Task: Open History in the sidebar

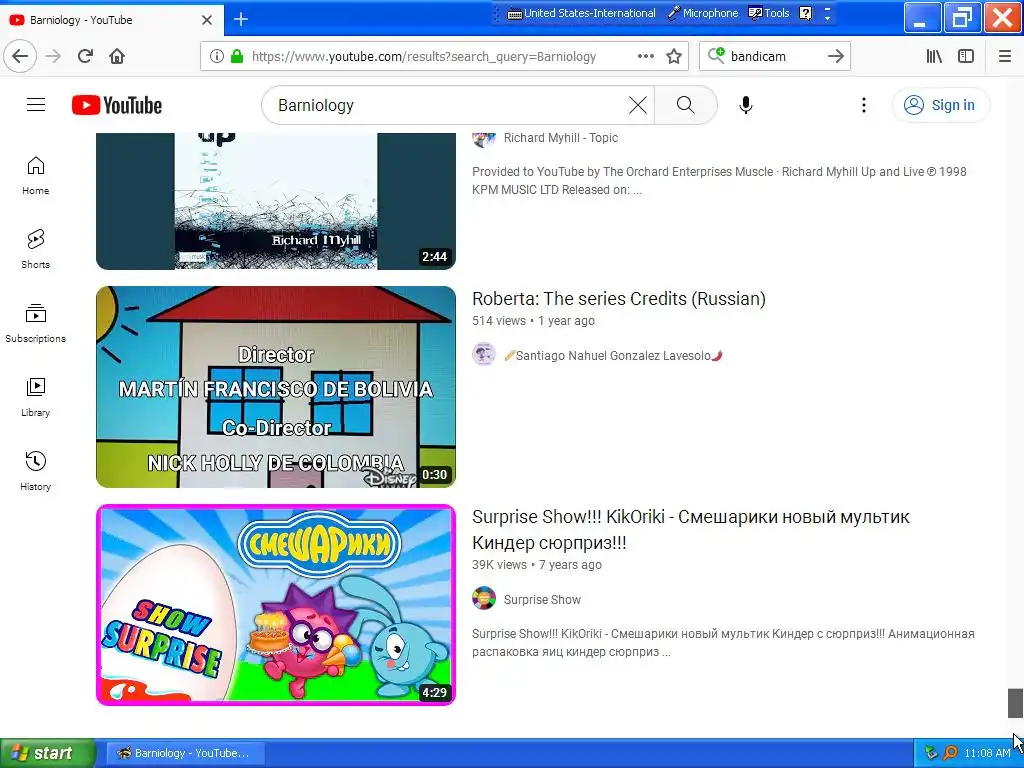Action: [35, 471]
